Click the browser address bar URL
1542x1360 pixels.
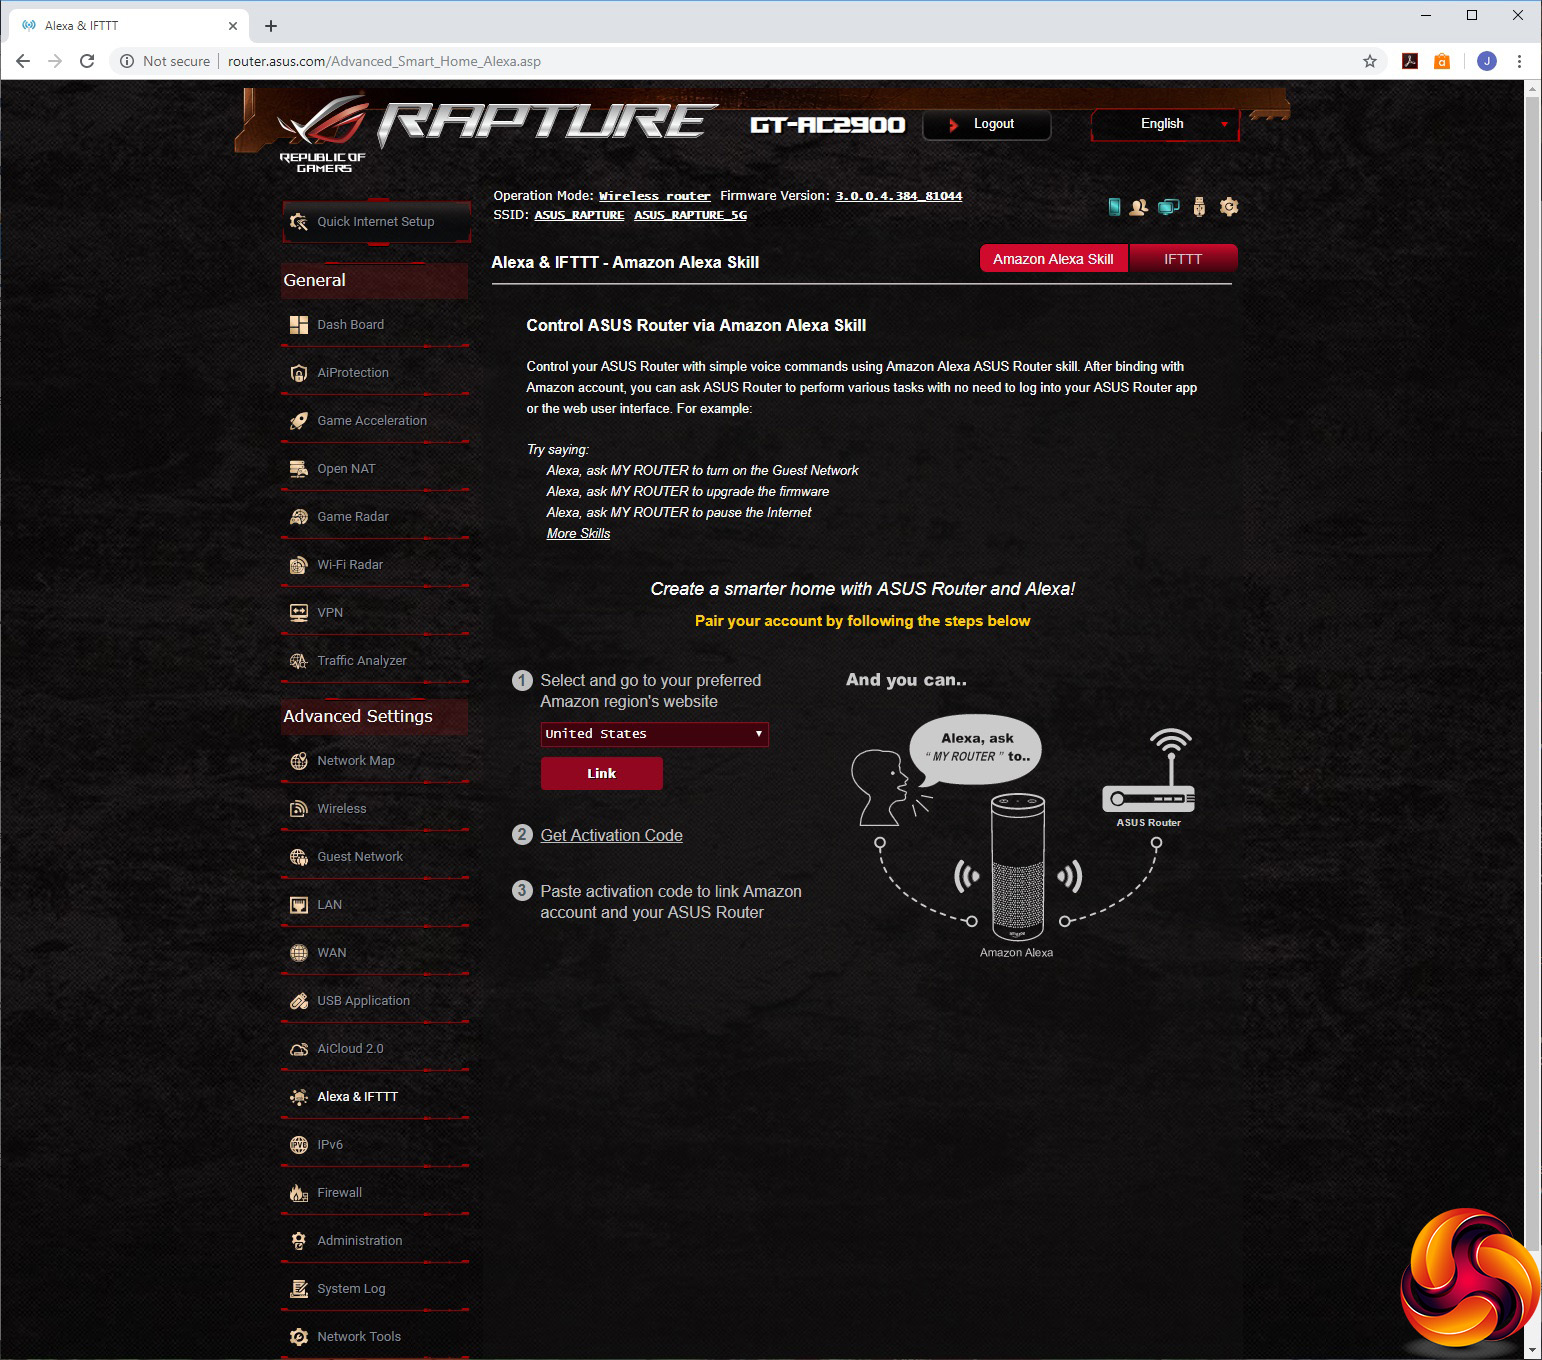pyautogui.click(x=384, y=61)
